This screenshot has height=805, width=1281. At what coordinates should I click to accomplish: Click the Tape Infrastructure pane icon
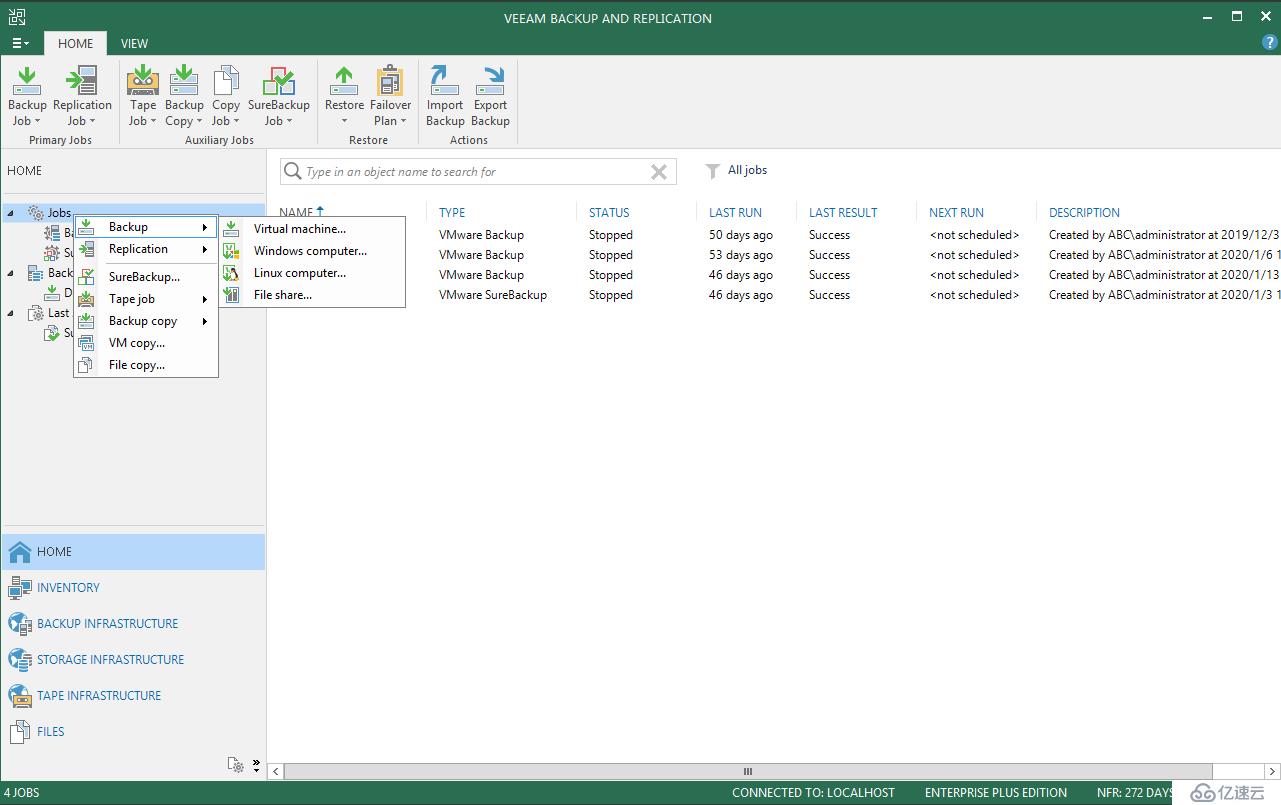tap(20, 696)
